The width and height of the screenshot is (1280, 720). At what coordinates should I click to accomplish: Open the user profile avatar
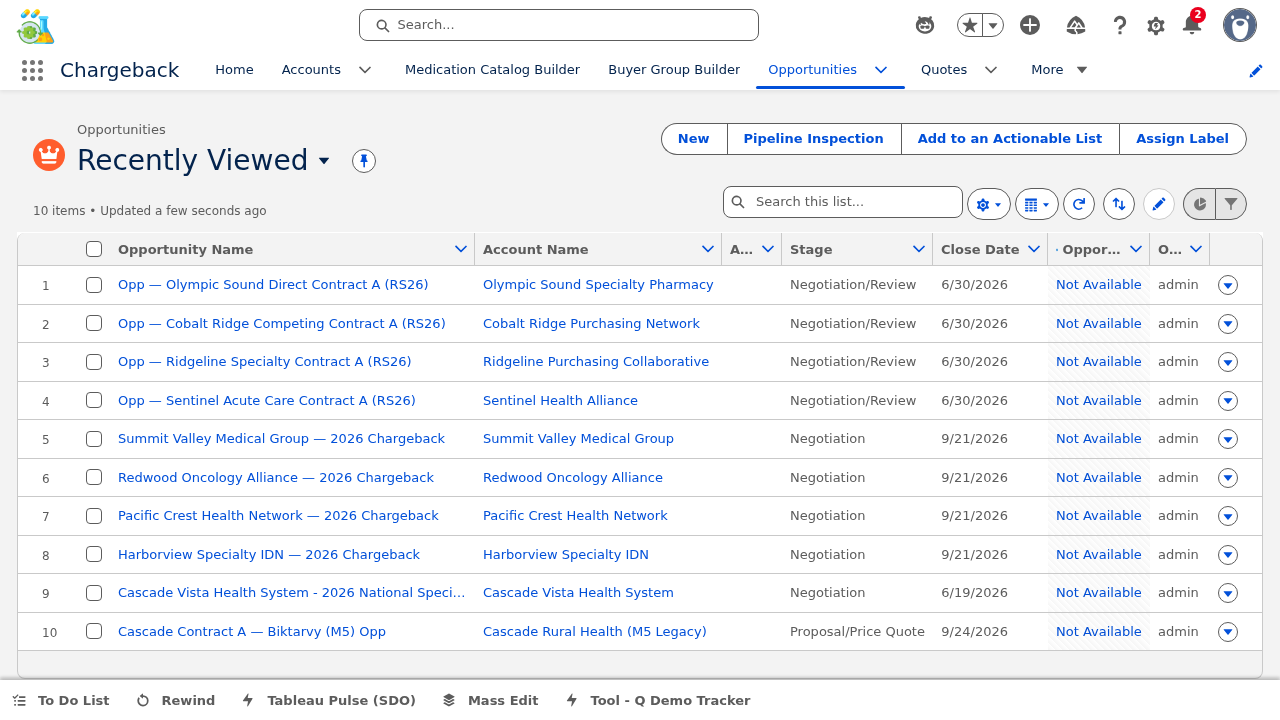click(x=1240, y=25)
